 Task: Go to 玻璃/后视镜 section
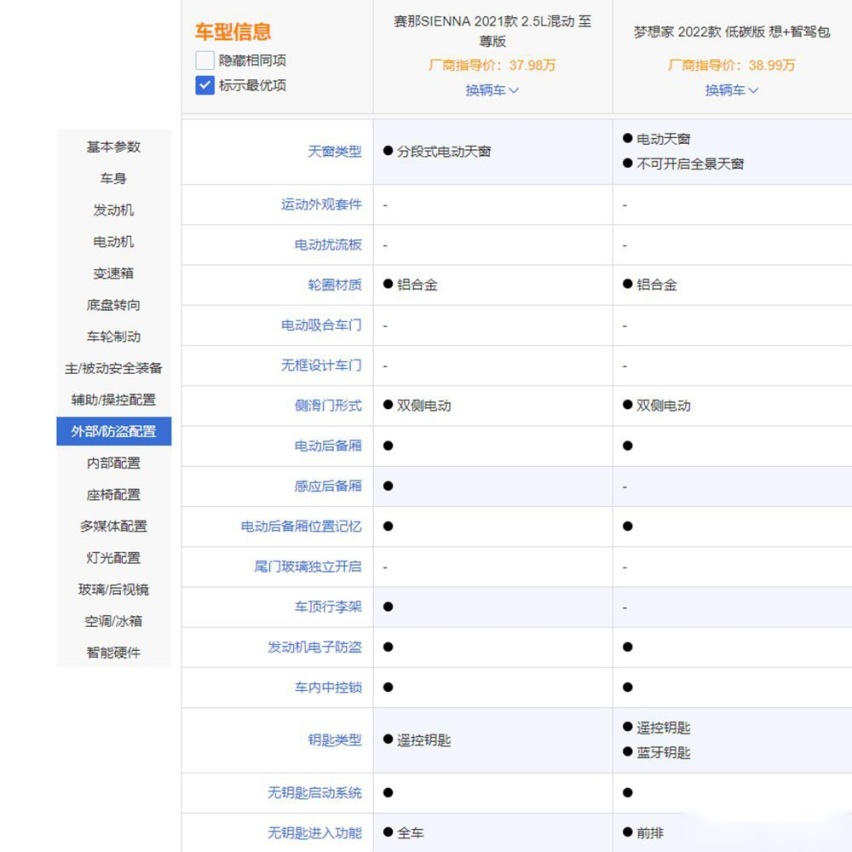click(114, 589)
